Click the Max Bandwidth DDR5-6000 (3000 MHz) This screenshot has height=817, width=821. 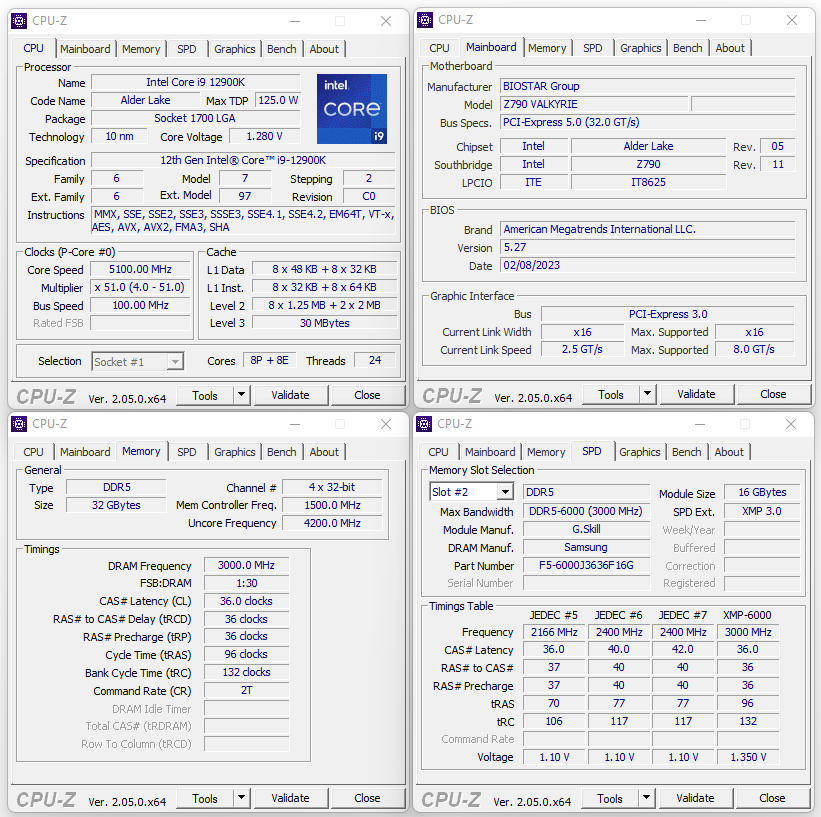click(586, 511)
